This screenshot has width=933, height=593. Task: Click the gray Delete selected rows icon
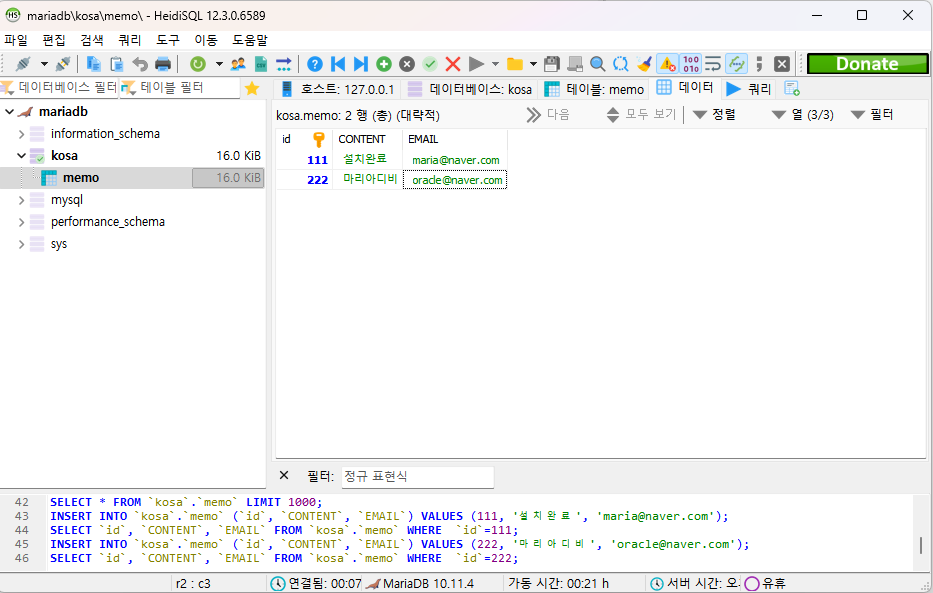[406, 64]
